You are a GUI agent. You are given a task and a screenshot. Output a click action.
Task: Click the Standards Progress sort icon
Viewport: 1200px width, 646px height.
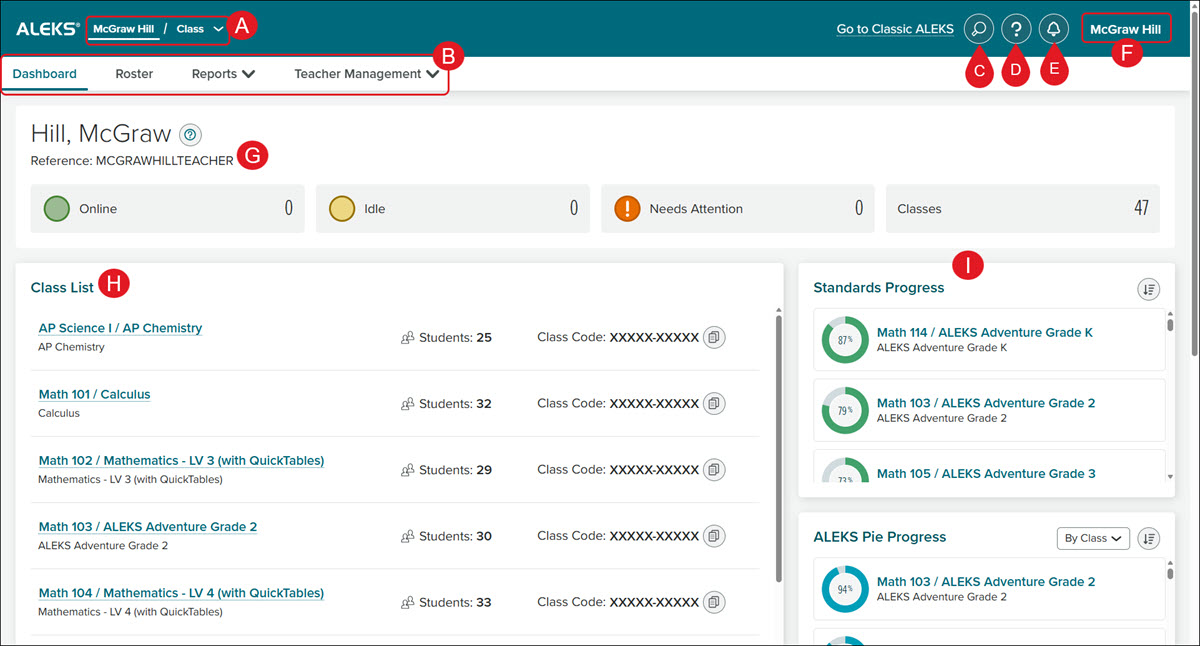1148,289
